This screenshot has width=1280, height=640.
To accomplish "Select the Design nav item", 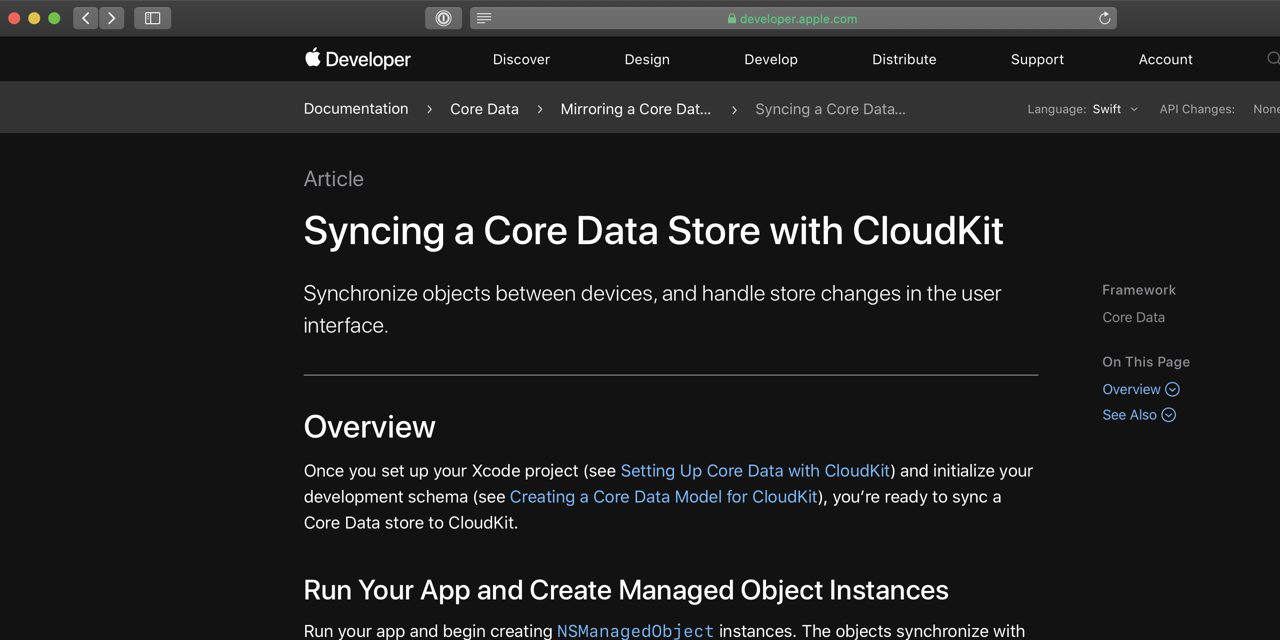I will coord(647,59).
